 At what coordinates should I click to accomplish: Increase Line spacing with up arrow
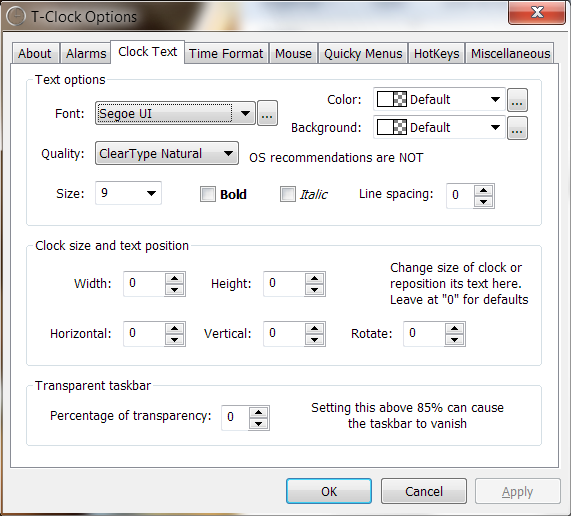pyautogui.click(x=484, y=190)
